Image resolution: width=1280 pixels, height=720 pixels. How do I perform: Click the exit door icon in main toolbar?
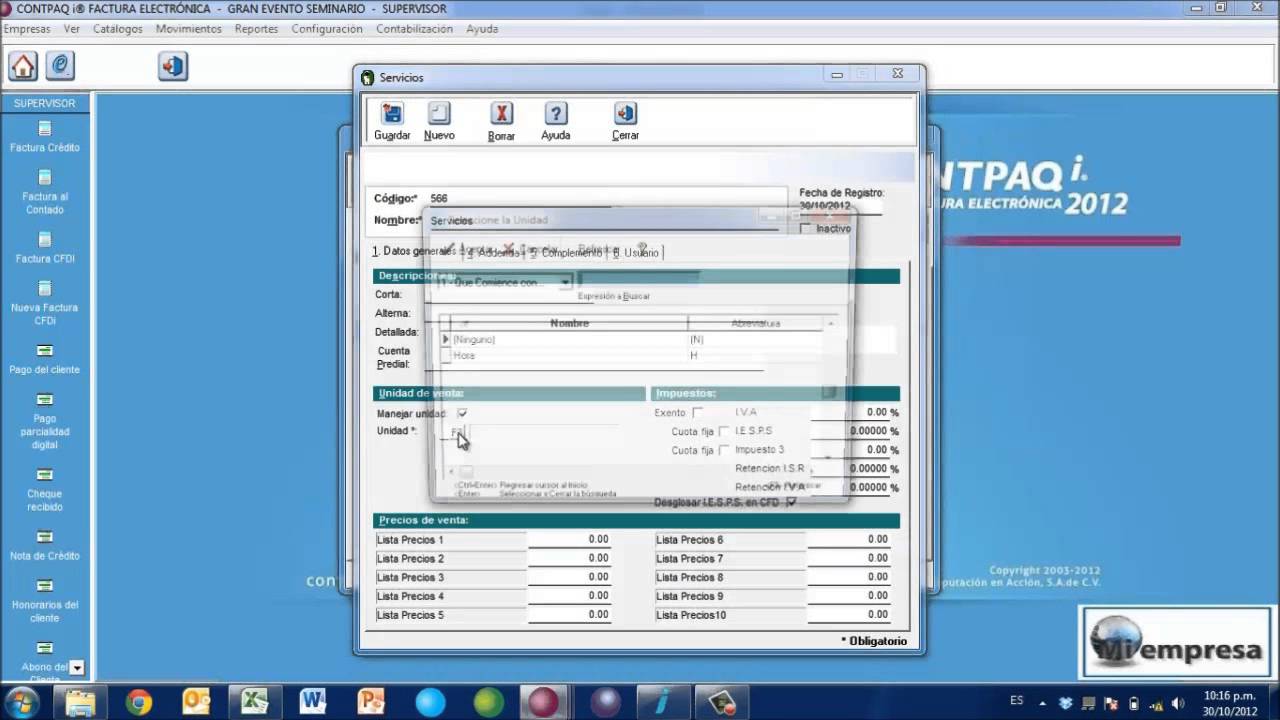click(x=173, y=67)
